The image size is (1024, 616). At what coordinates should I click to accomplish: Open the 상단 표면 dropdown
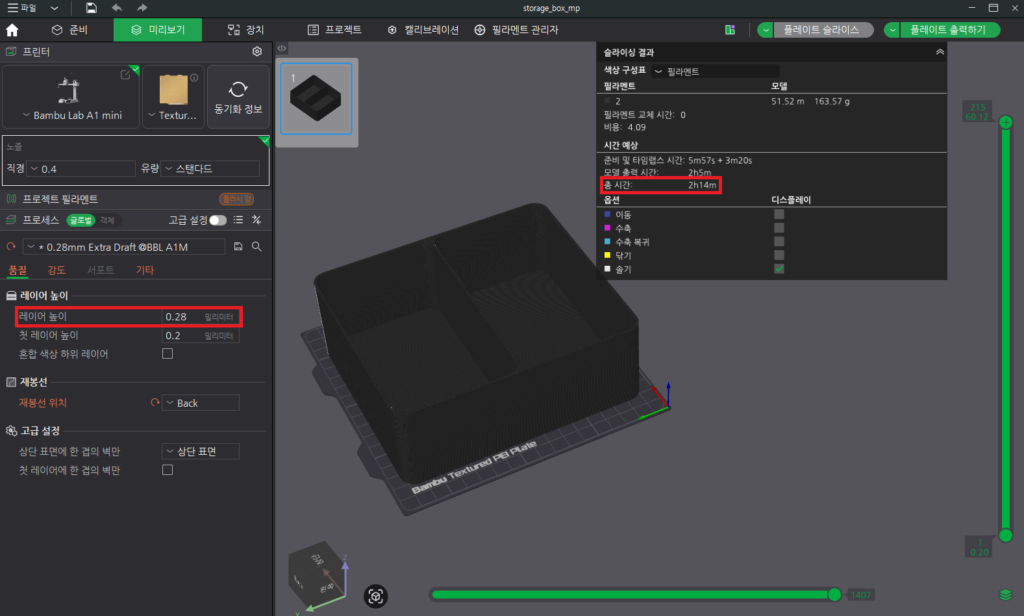(x=200, y=451)
